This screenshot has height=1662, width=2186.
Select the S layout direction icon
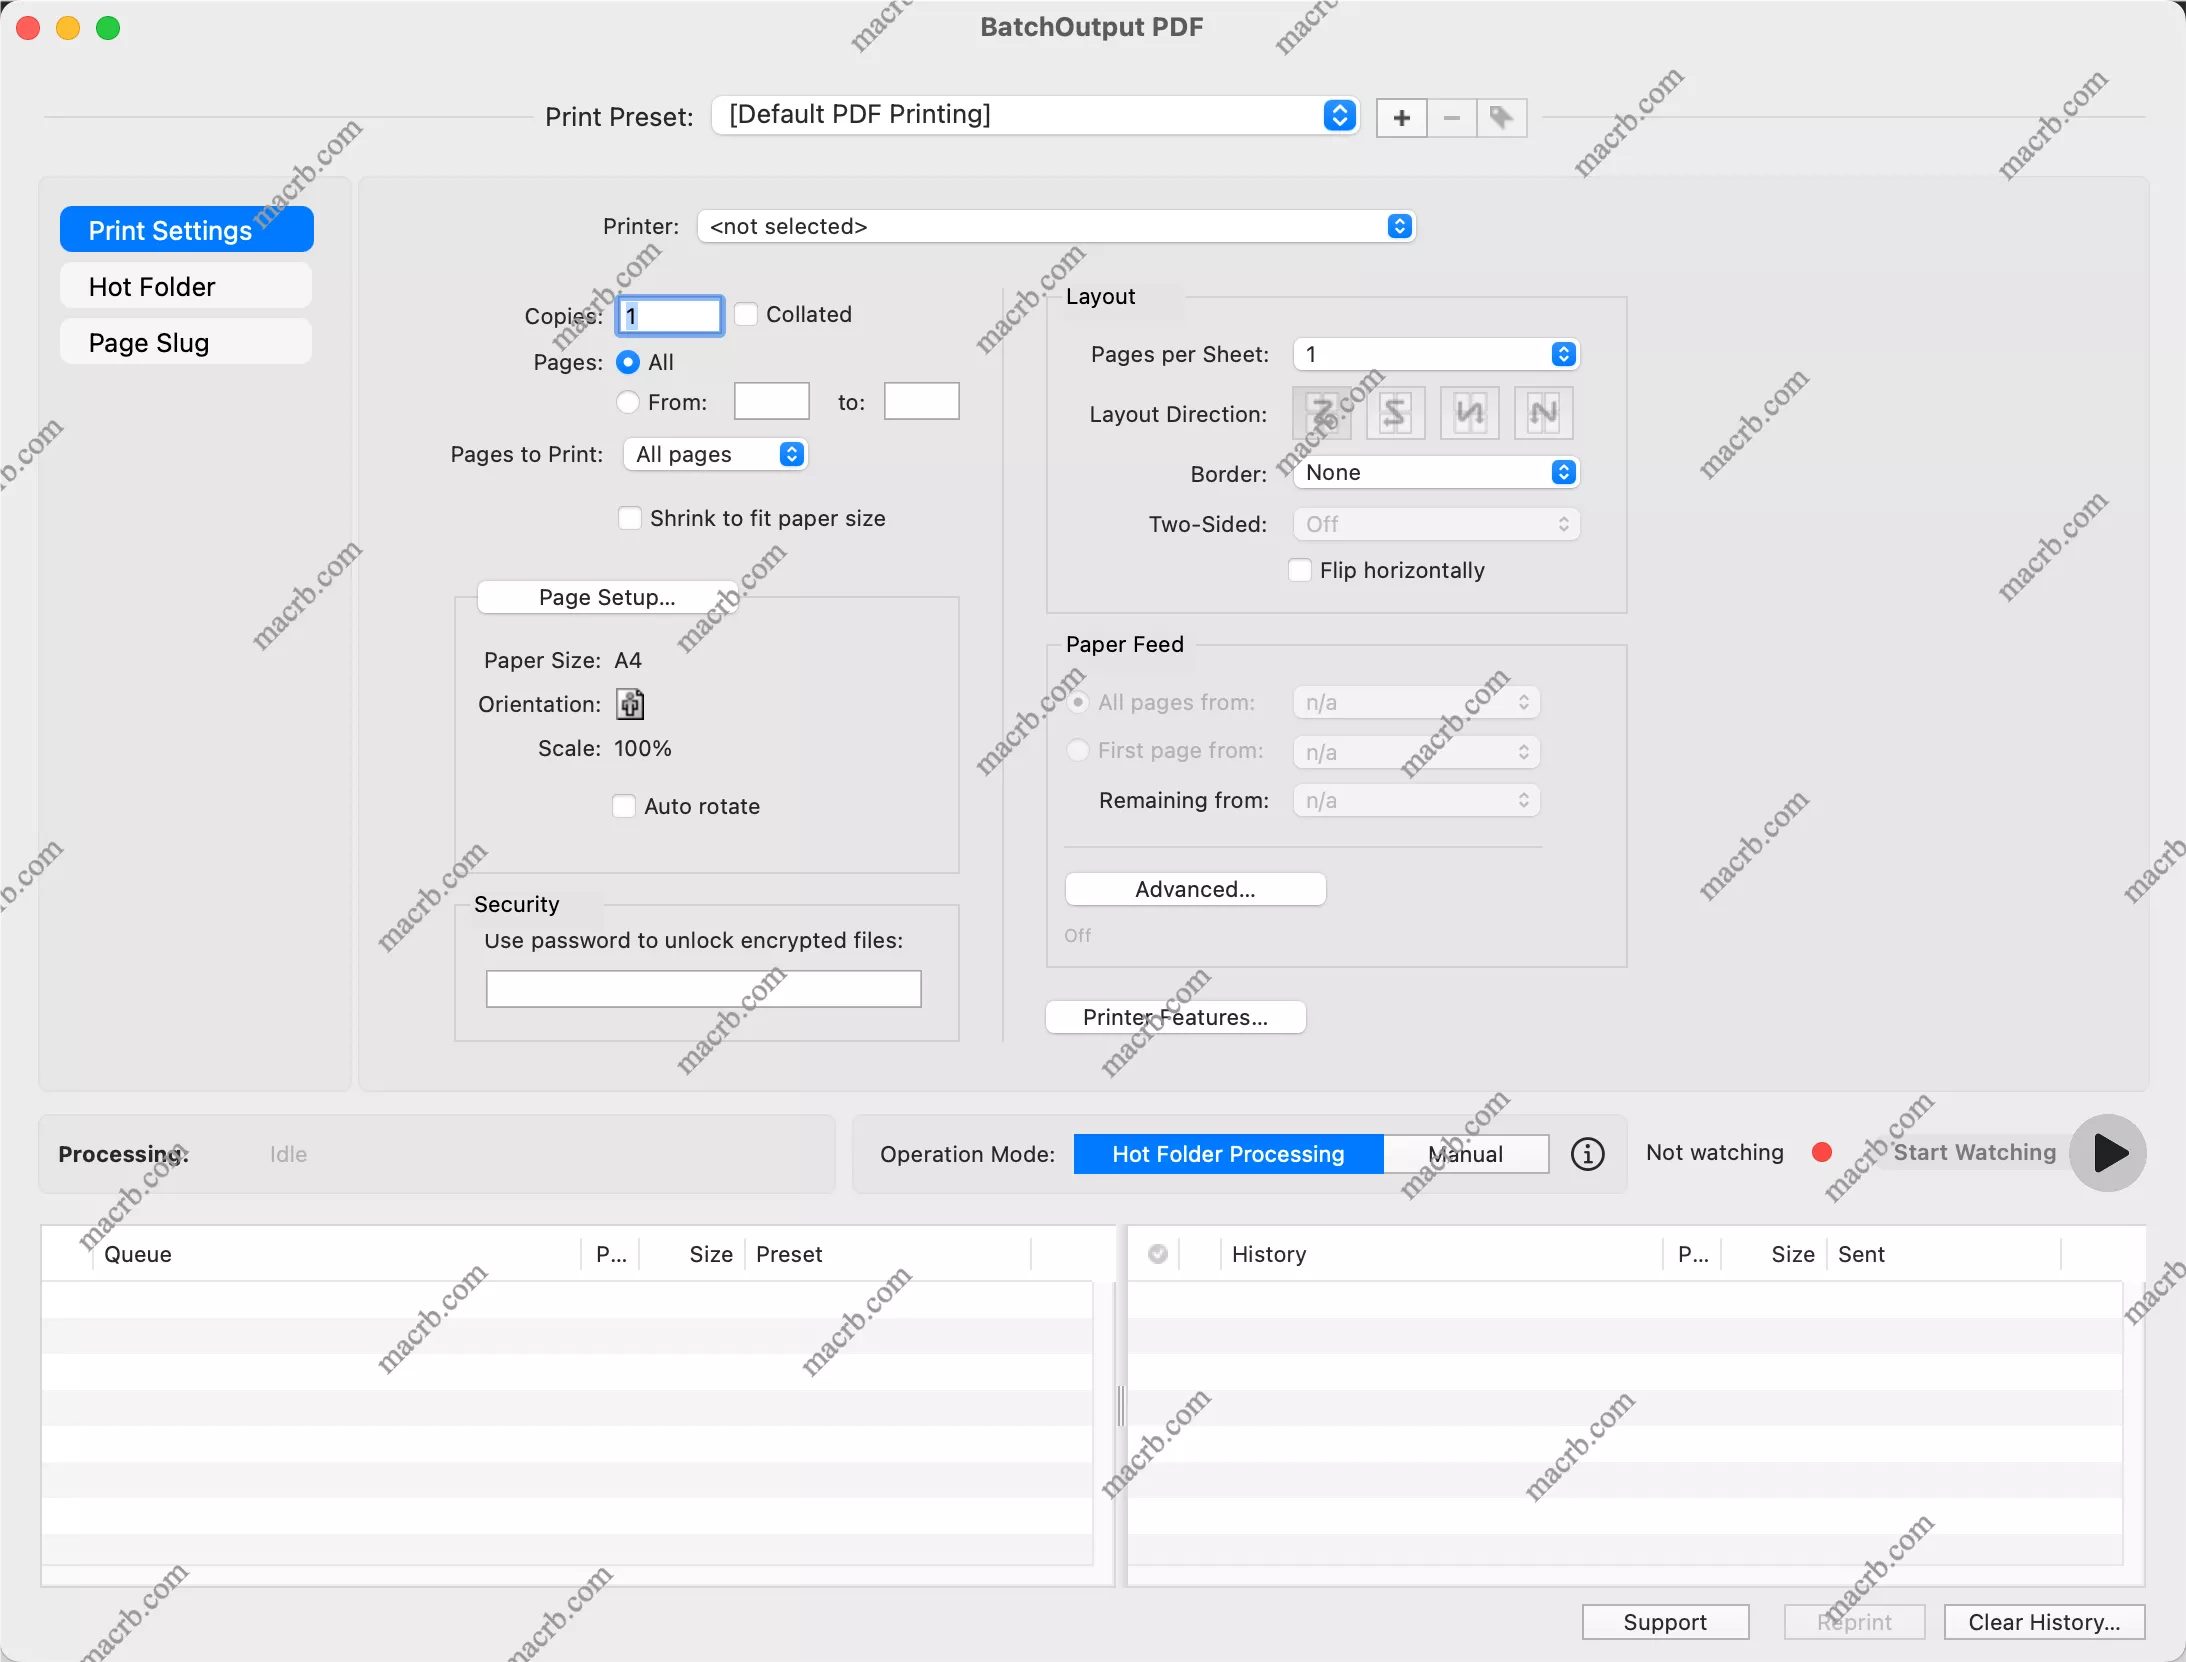[x=1396, y=413]
